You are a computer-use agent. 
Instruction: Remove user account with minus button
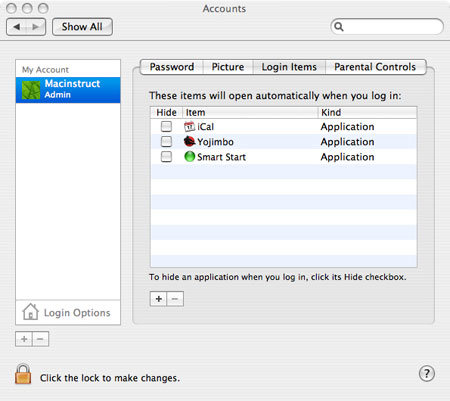41,339
